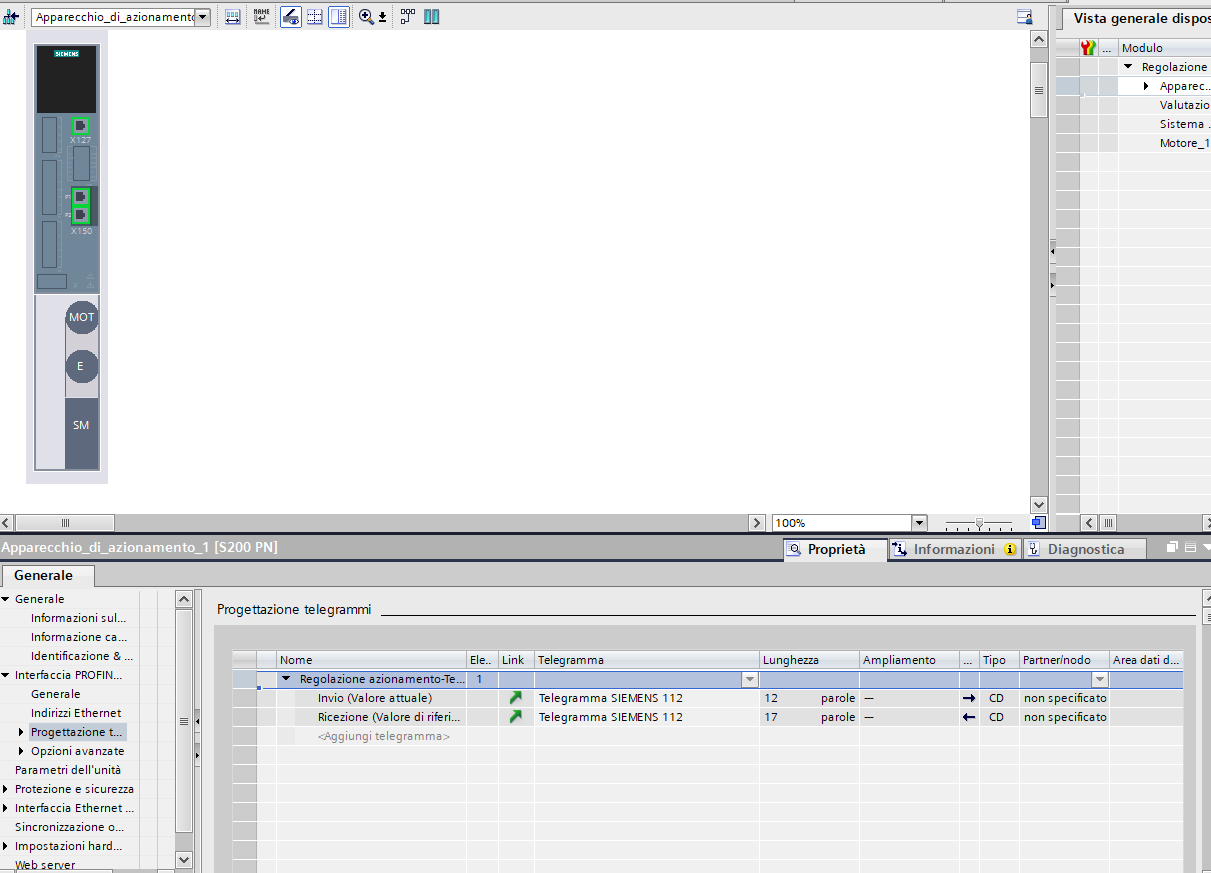Click the network device icon left of device selector
This screenshot has width=1211, height=873.
(x=12, y=17)
